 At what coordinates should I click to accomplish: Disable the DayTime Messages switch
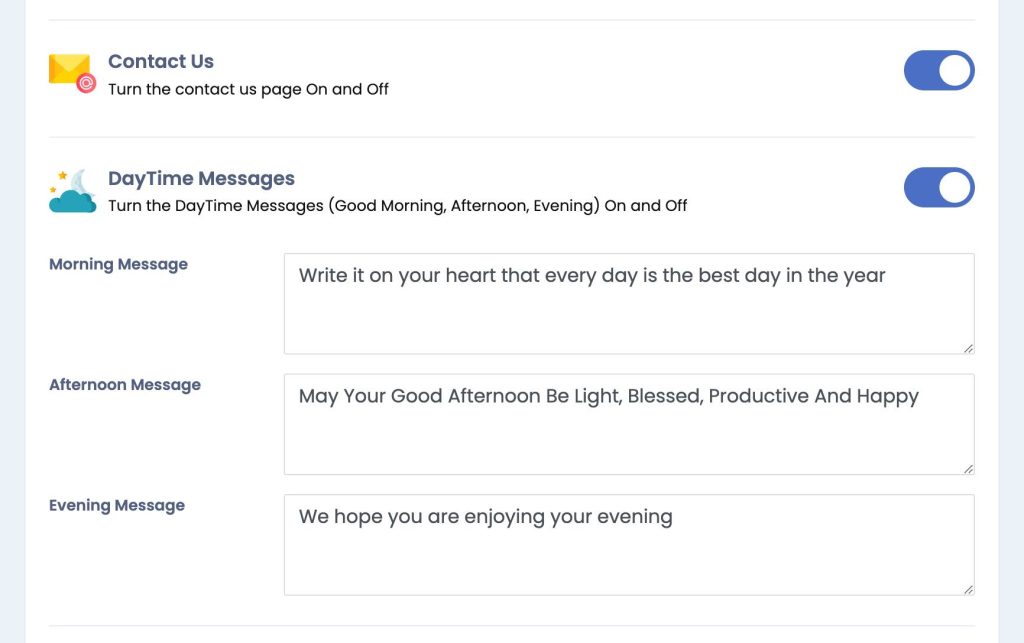click(x=939, y=187)
